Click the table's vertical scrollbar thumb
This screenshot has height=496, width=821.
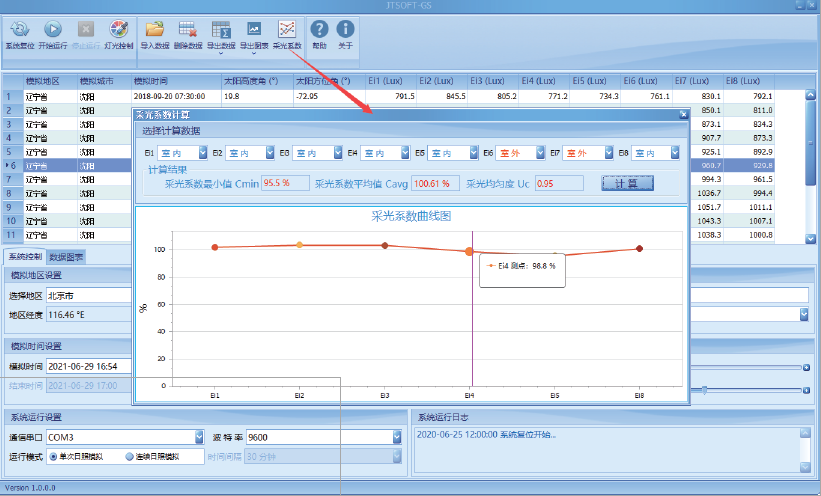pos(810,142)
